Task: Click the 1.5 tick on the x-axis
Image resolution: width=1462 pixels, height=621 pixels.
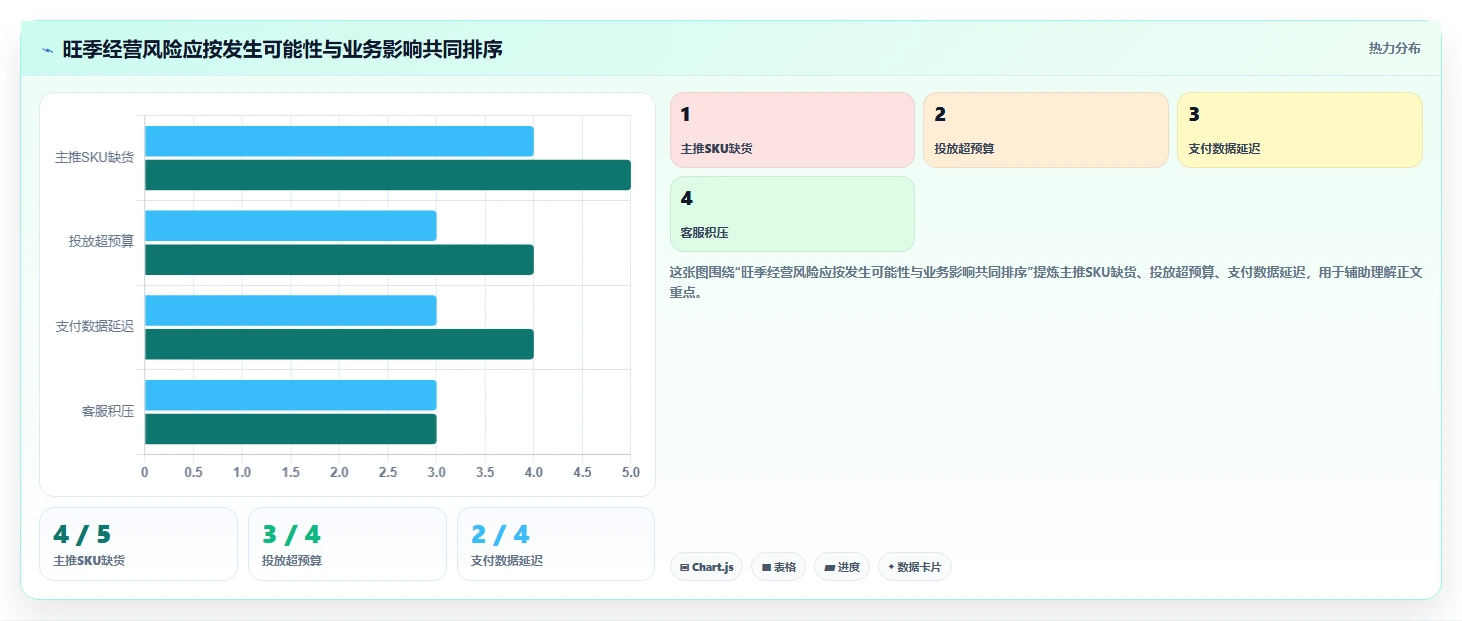Action: tap(291, 472)
